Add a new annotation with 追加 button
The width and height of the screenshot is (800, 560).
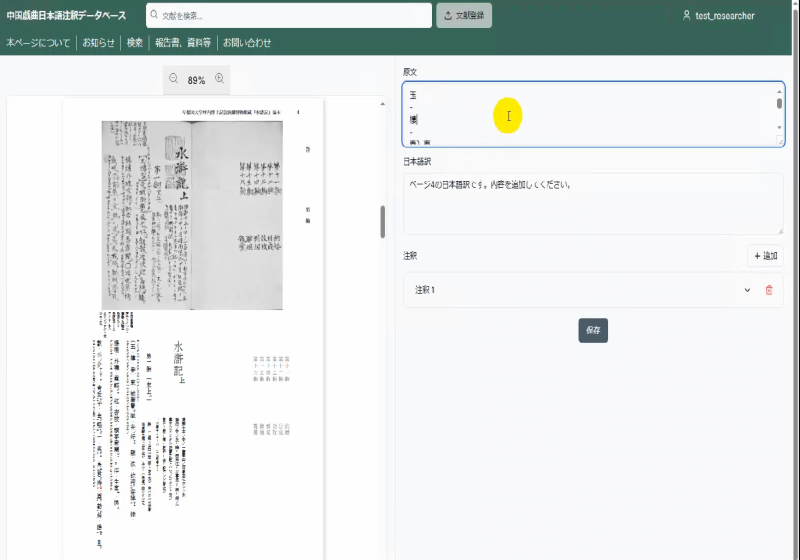765,256
